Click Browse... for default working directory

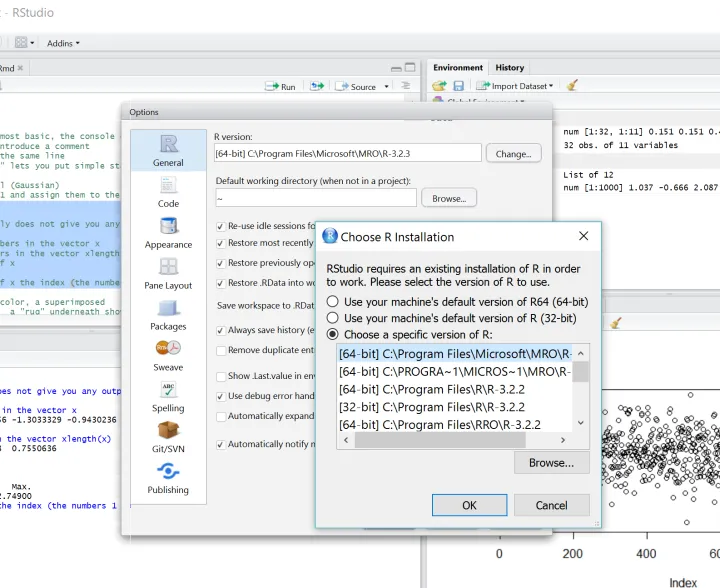coord(449,198)
